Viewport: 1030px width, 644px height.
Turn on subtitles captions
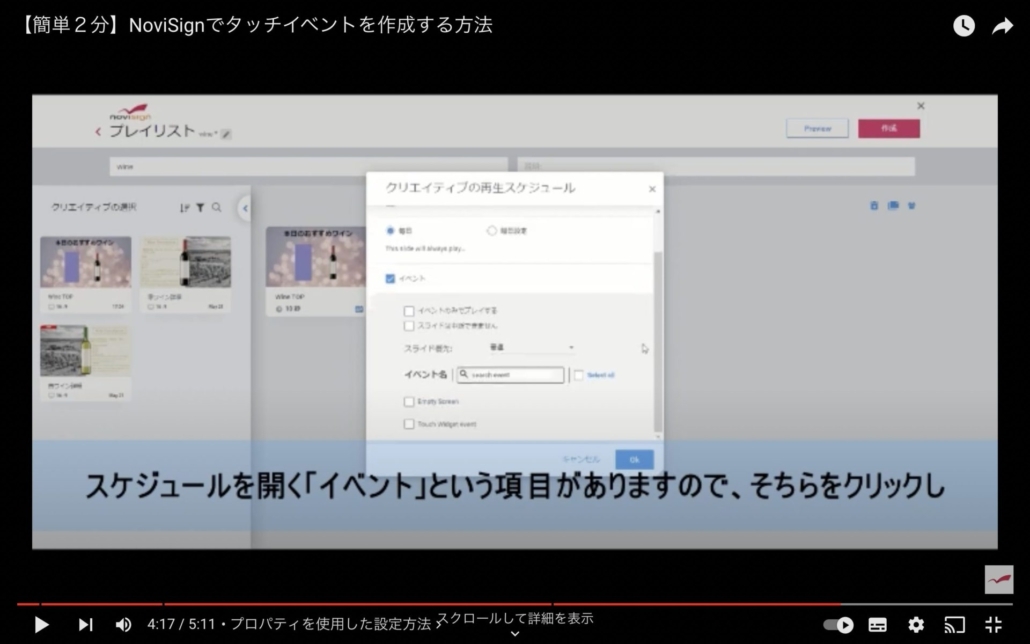[x=878, y=624]
